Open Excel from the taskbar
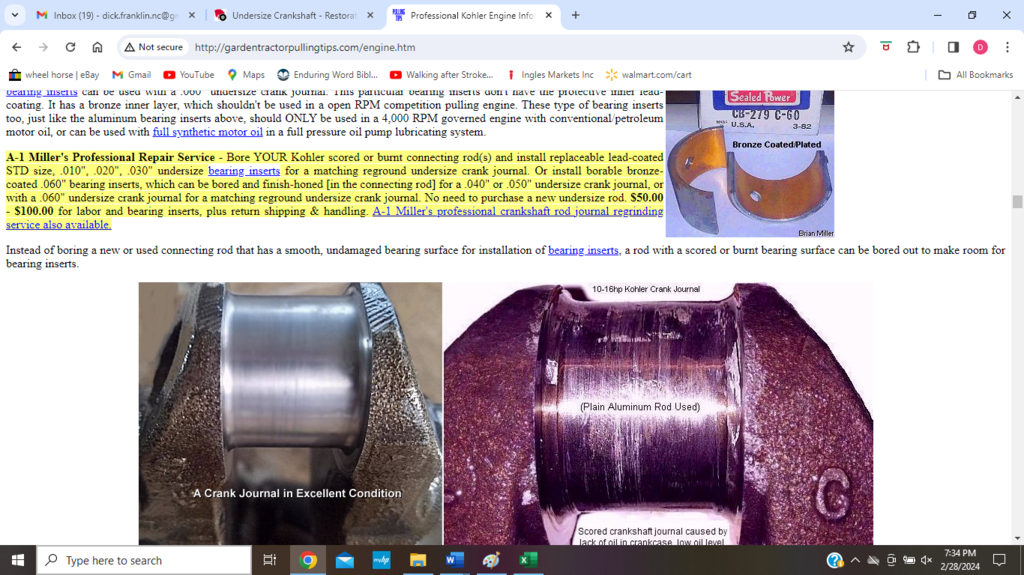The height and width of the screenshot is (575, 1024). coord(528,560)
